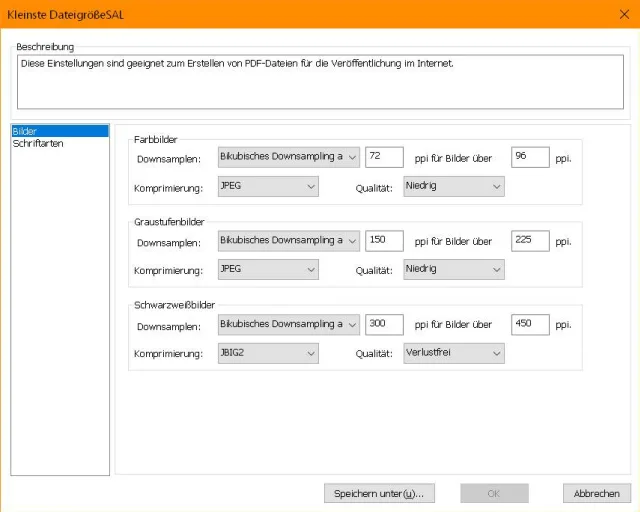Click the Farbbilder 96 ppi threshold field

(x=530, y=157)
